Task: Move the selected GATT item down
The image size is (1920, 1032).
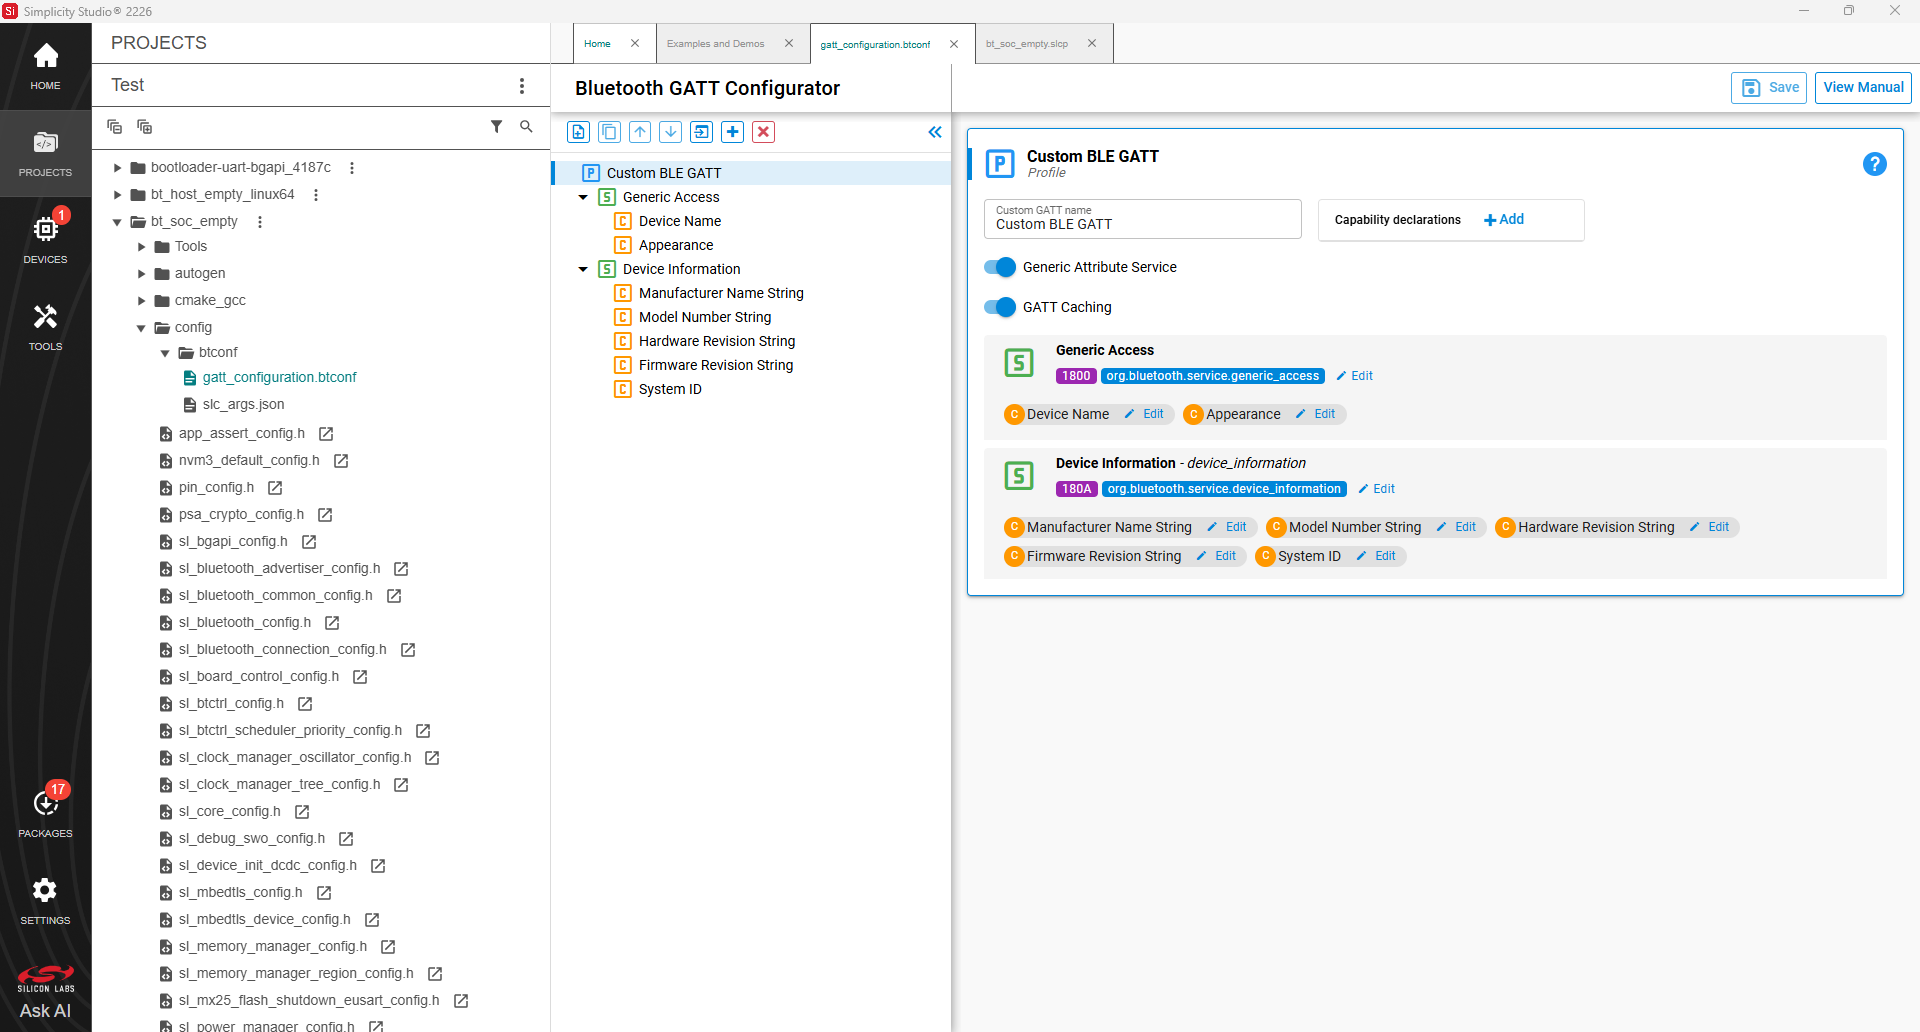Action: [671, 132]
